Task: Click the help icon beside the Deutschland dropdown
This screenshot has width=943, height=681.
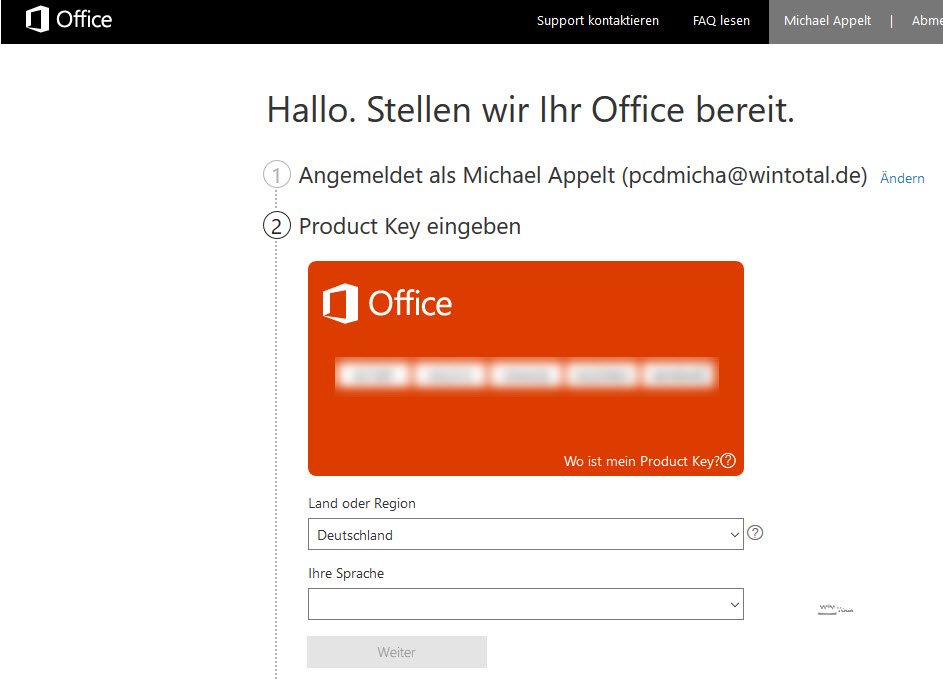Action: (x=756, y=533)
